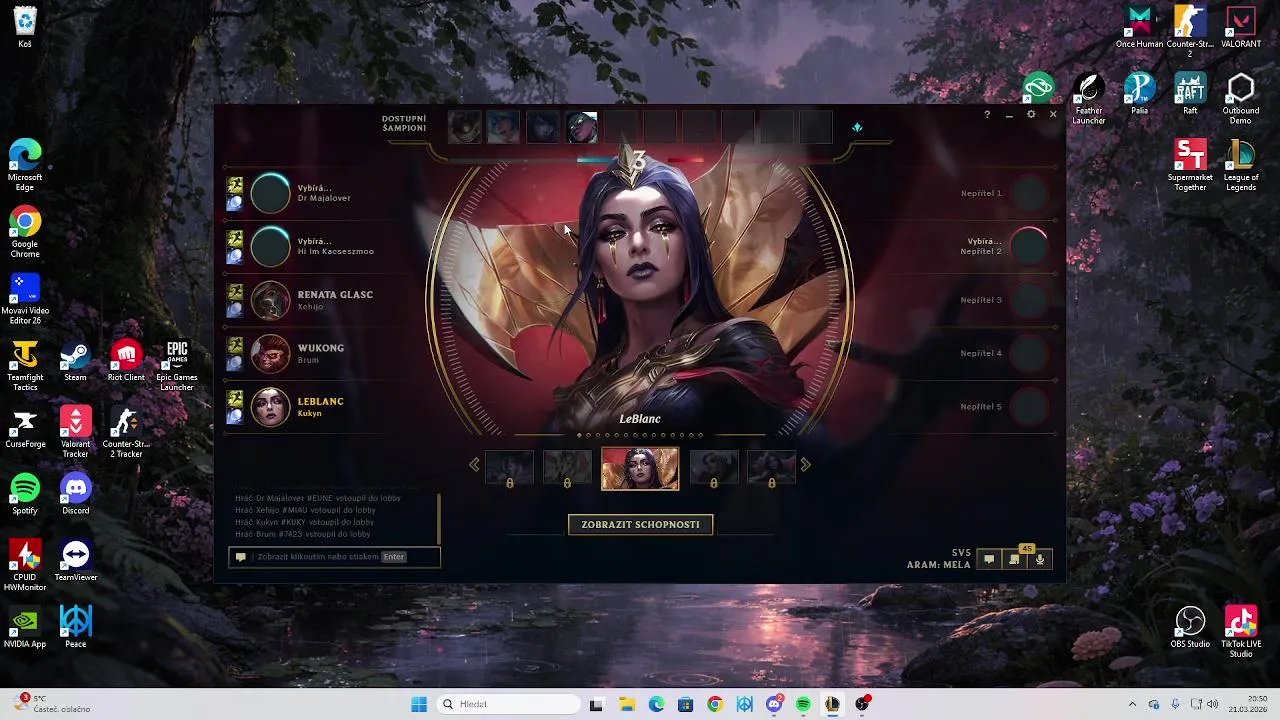1280x720 pixels.
Task: Select locked skin right of selected LeBlanc
Action: (x=713, y=469)
